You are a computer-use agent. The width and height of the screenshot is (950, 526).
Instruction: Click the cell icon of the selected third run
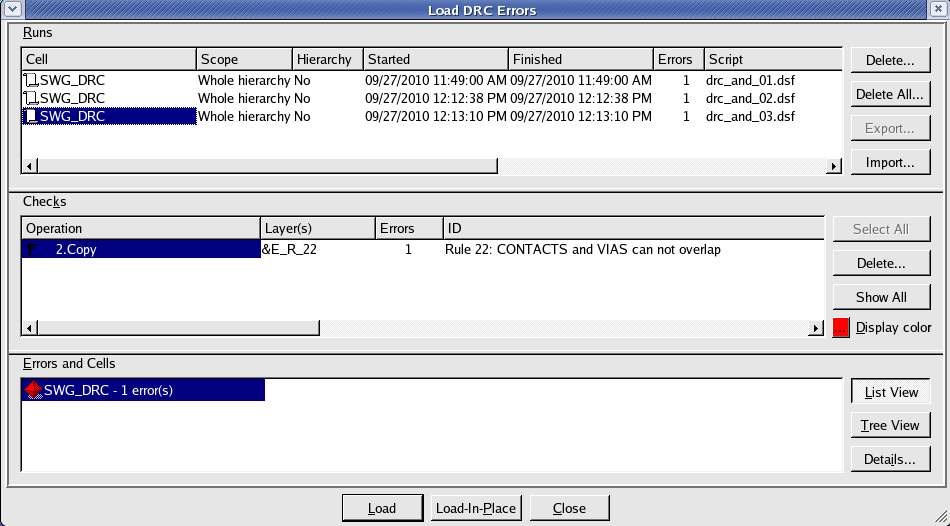tap(31, 116)
